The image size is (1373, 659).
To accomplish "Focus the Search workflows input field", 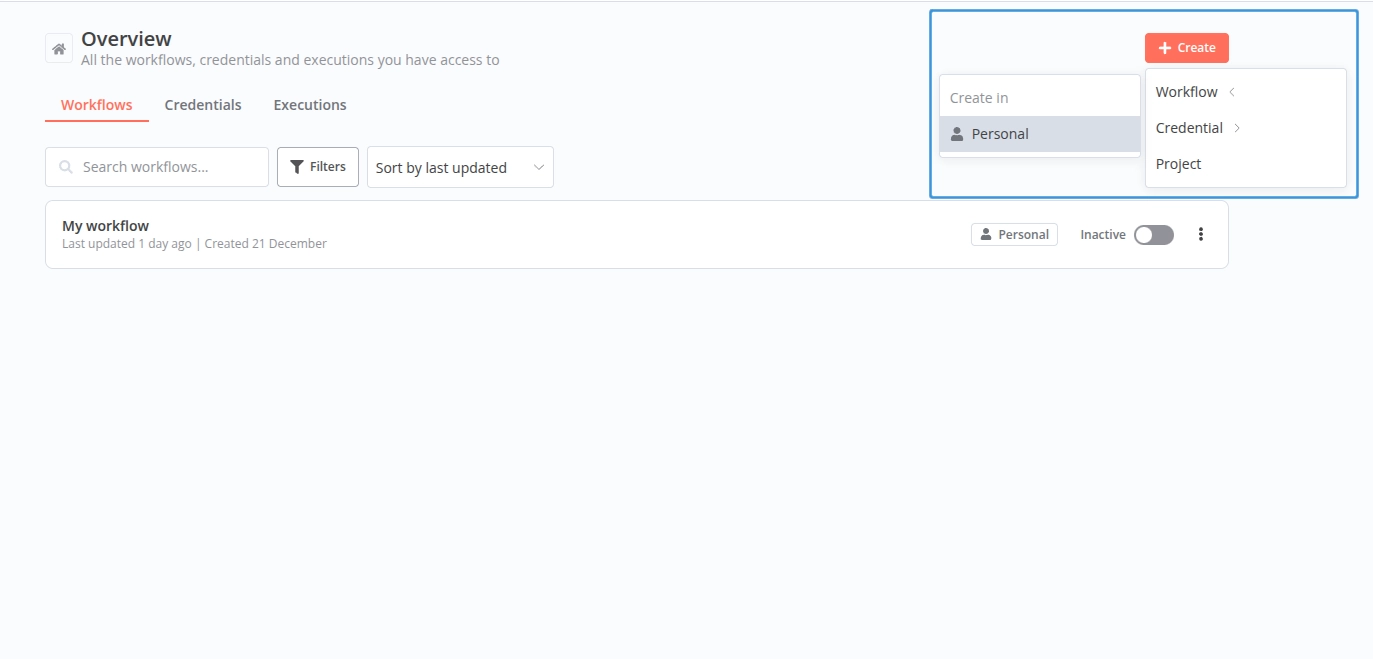I will [x=157, y=167].
